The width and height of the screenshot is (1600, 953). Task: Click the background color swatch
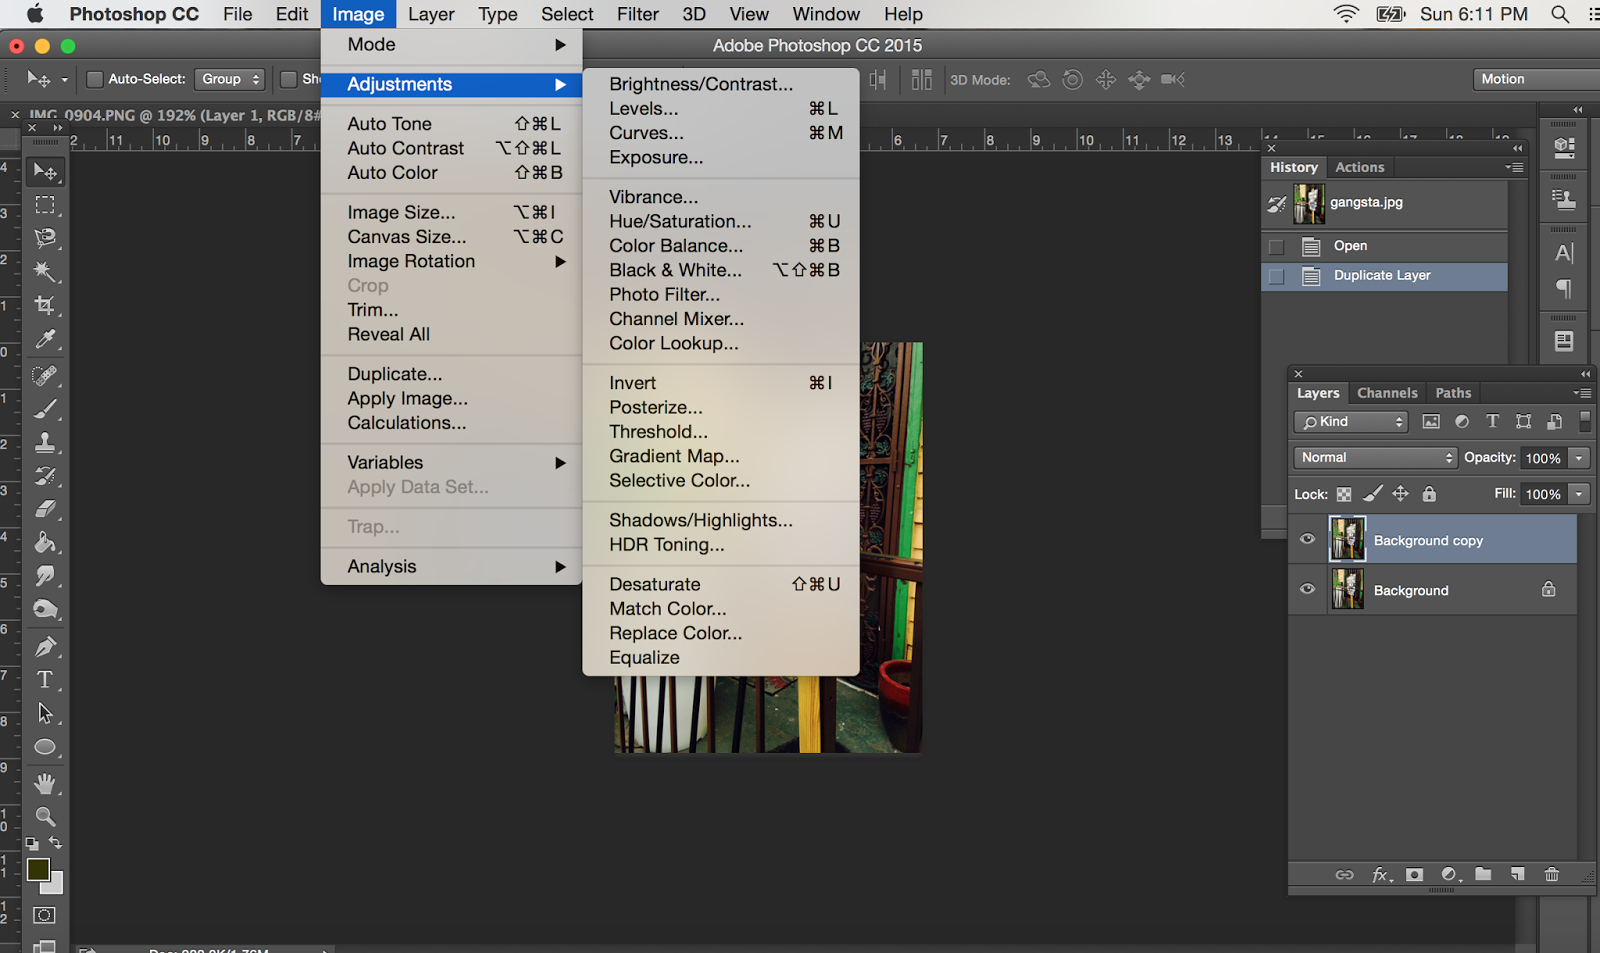[56, 887]
